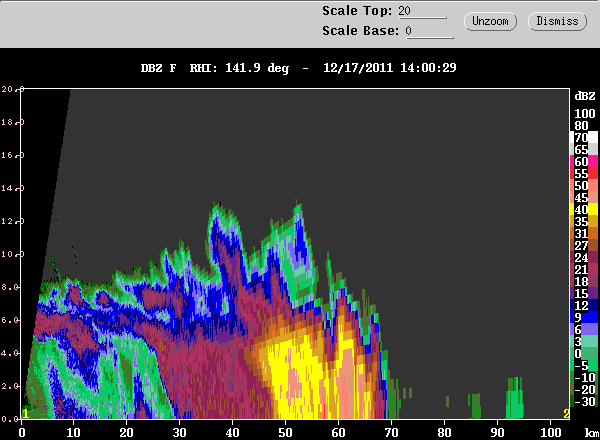The width and height of the screenshot is (600, 440).
Task: Click the 'km' axis unit label
Action: (592, 433)
